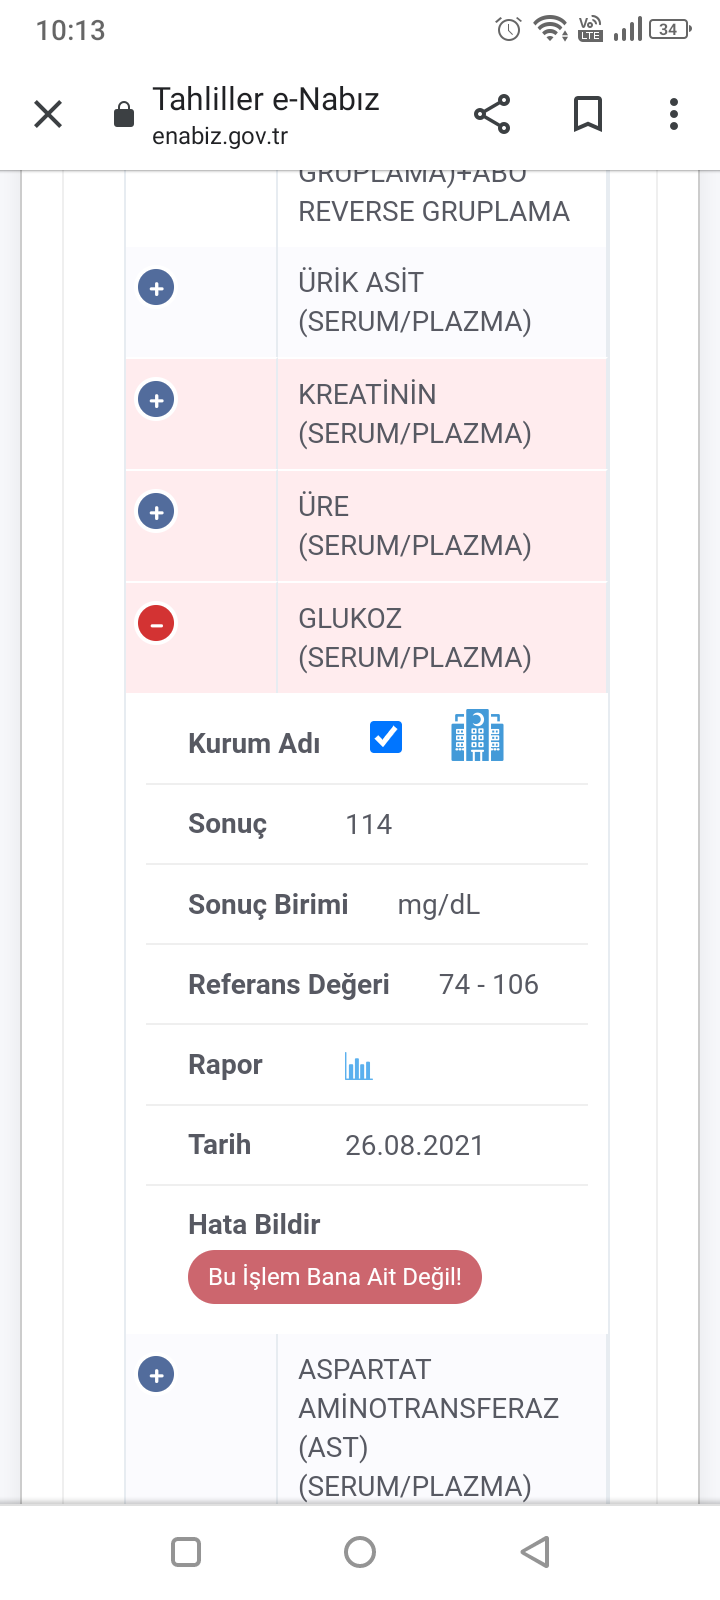Image resolution: width=720 pixels, height=1600 pixels.
Task: Close the e-Nabız browser tab
Action: tap(48, 114)
